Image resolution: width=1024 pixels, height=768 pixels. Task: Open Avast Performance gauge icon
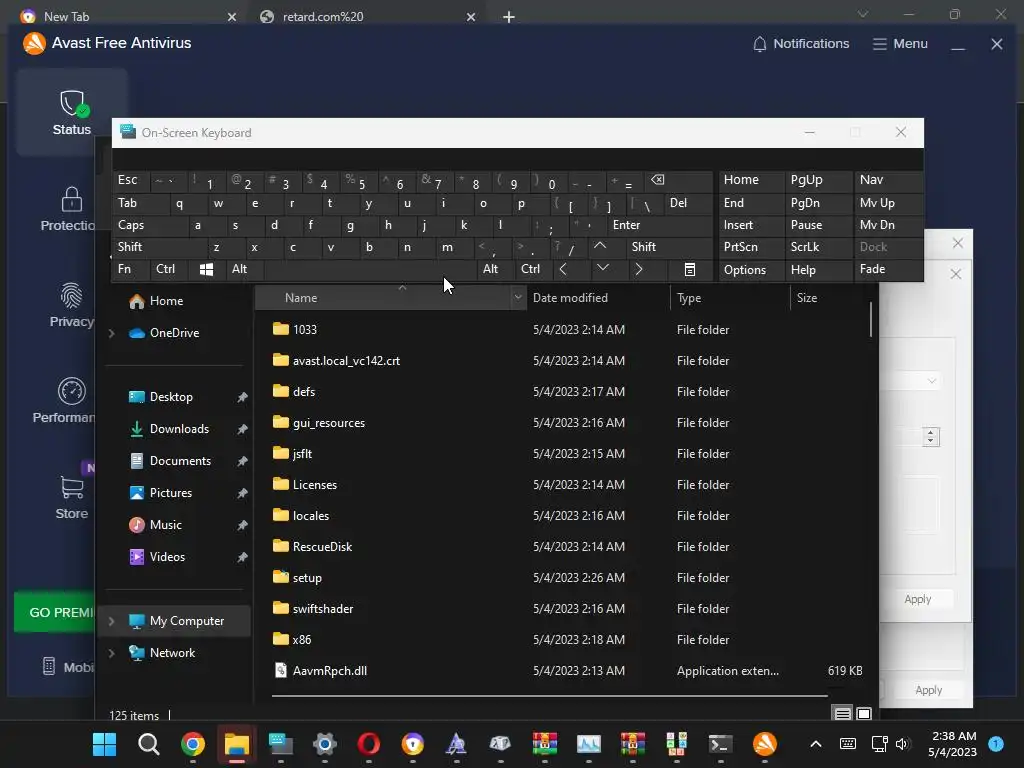click(72, 391)
